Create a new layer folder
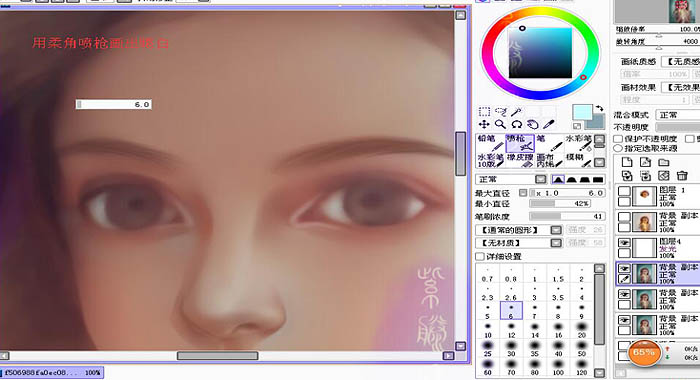This screenshot has height=380, width=700. [x=664, y=162]
